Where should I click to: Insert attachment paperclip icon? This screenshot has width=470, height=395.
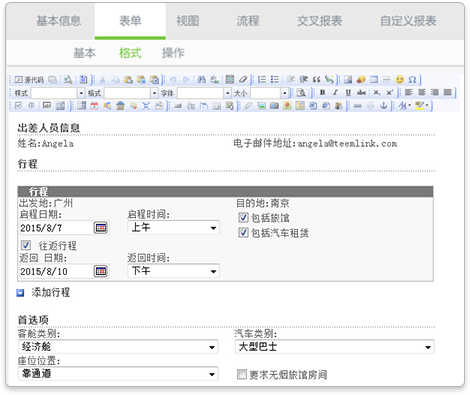click(248, 106)
